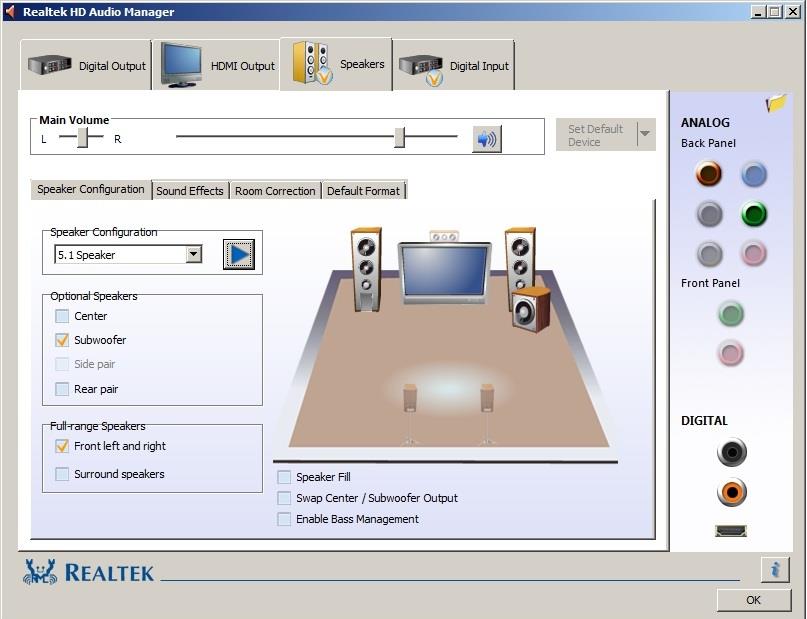The width and height of the screenshot is (807, 619).
Task: Click the rear right speaker in room
Action: tap(487, 414)
